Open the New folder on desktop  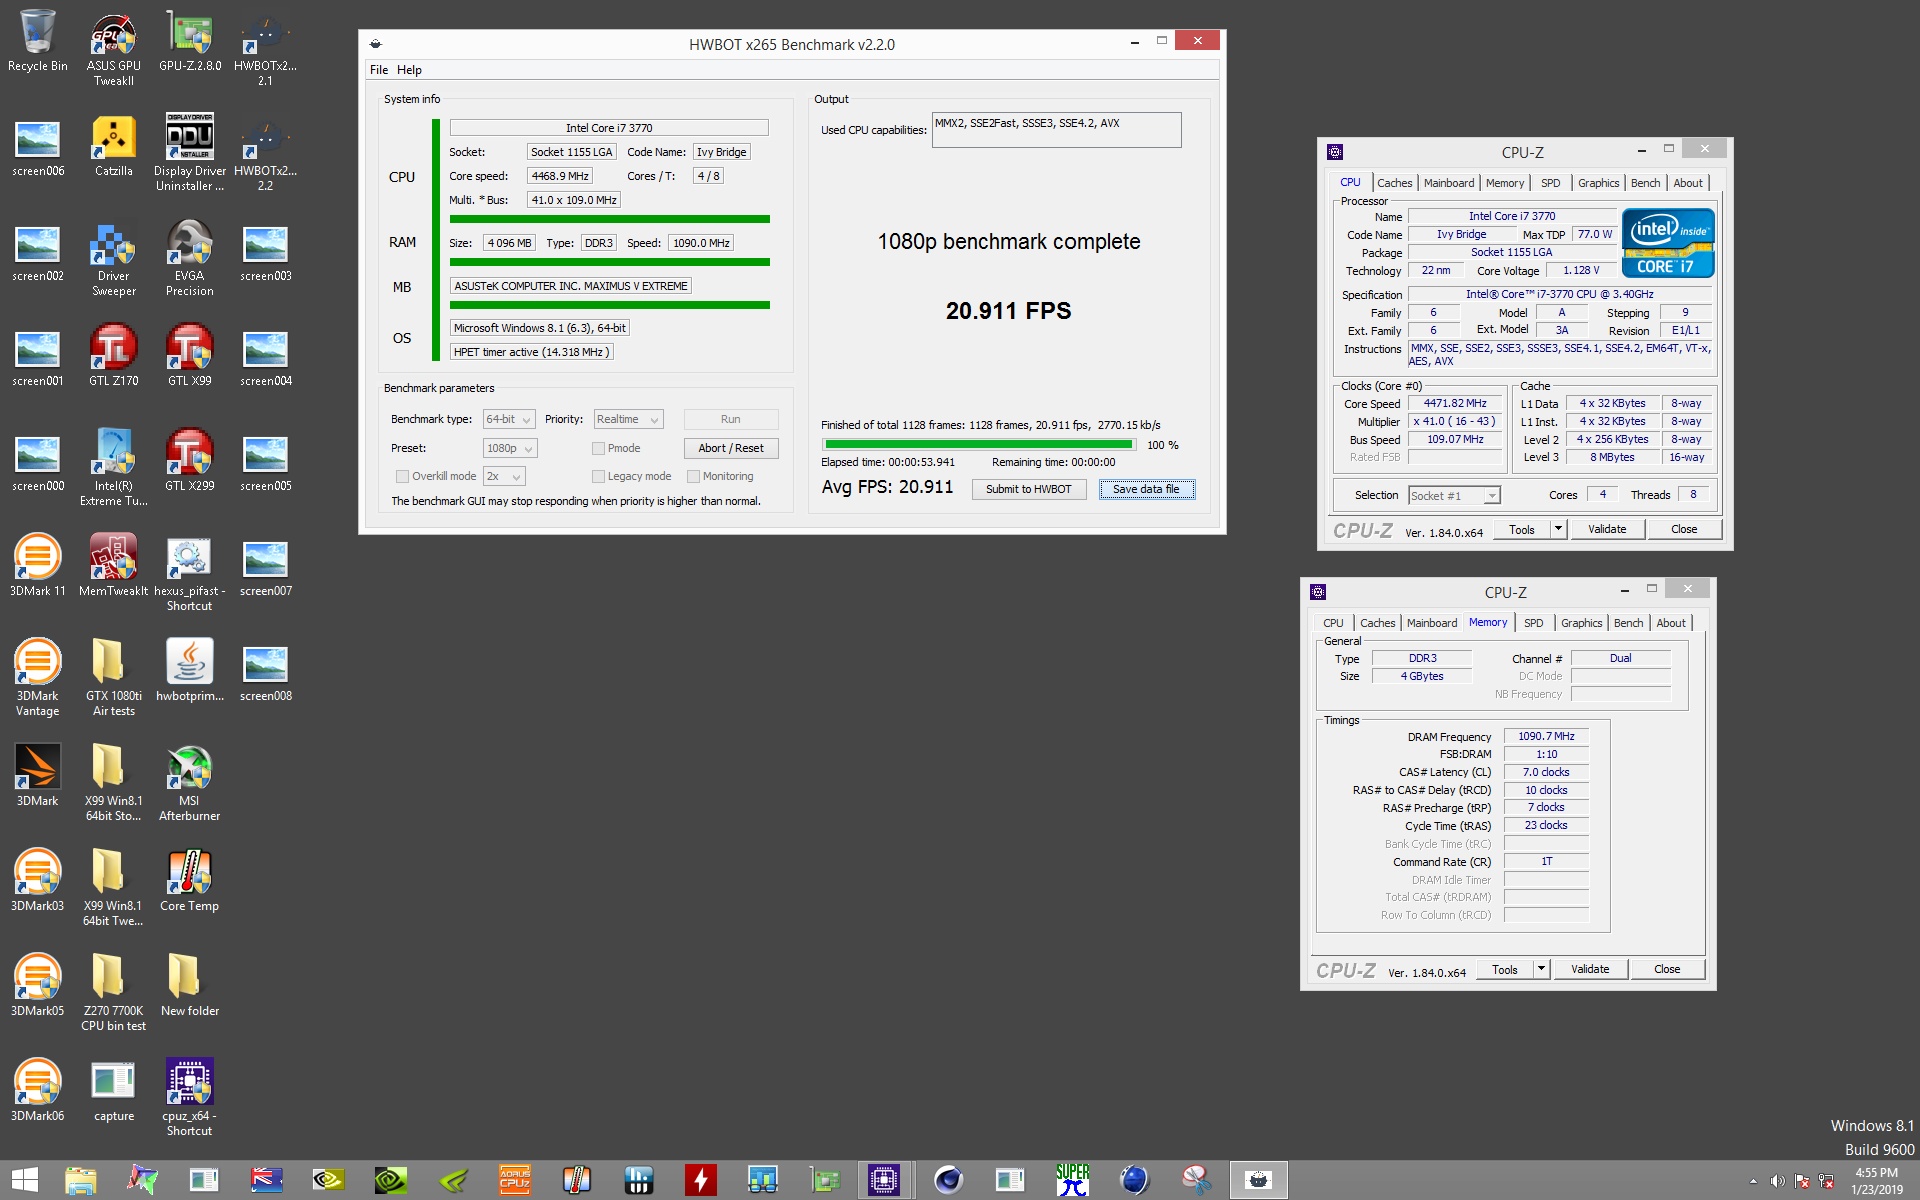click(189, 985)
